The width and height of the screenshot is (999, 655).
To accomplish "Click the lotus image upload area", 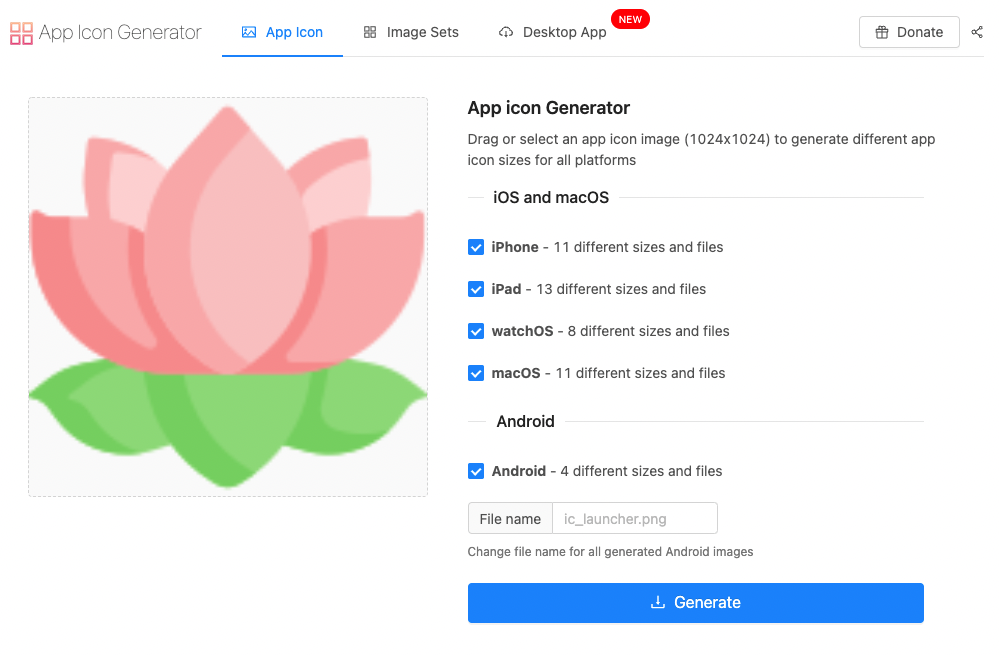I will tap(228, 297).
